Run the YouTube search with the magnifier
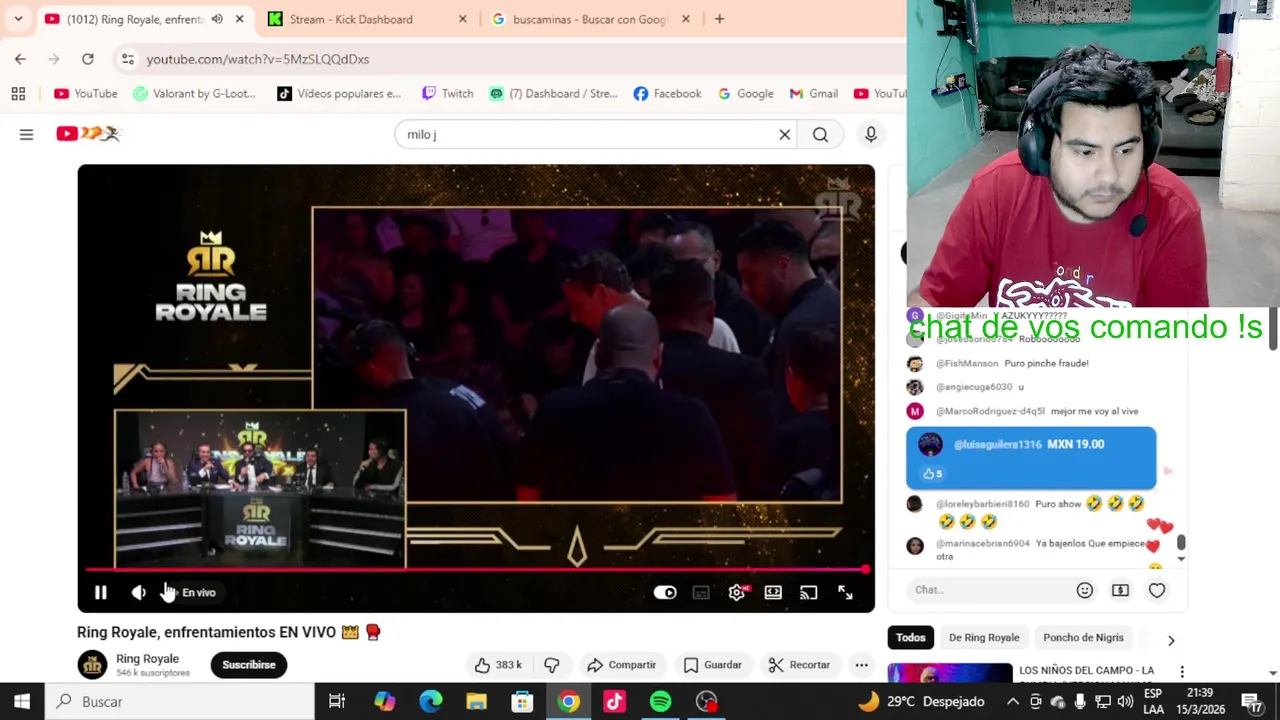 click(x=820, y=134)
